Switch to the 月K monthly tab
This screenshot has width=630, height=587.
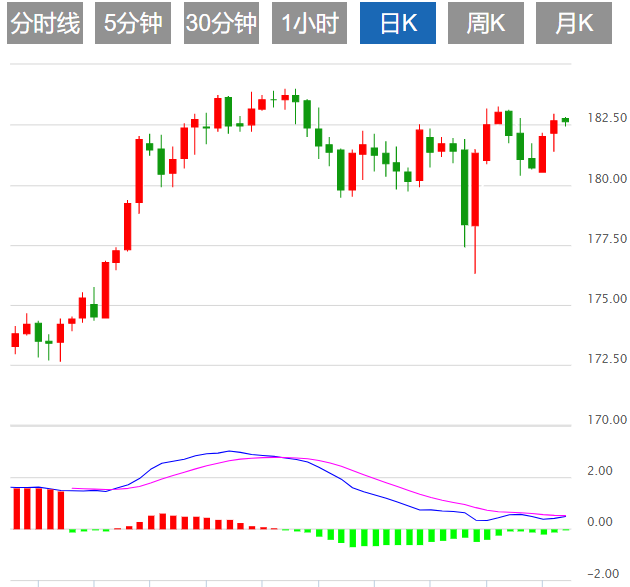[x=574, y=23]
